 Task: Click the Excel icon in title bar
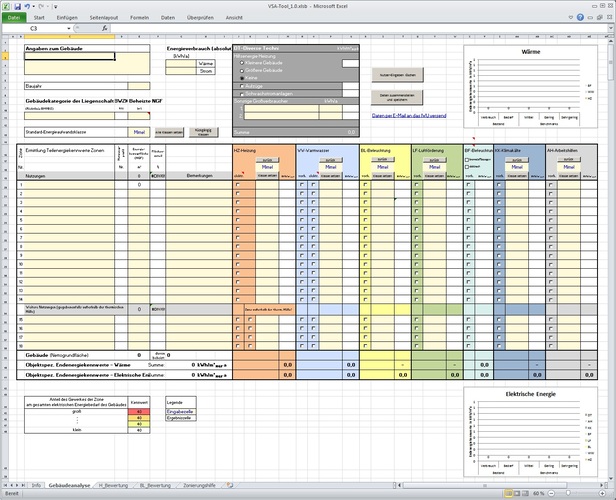click(6, 6)
